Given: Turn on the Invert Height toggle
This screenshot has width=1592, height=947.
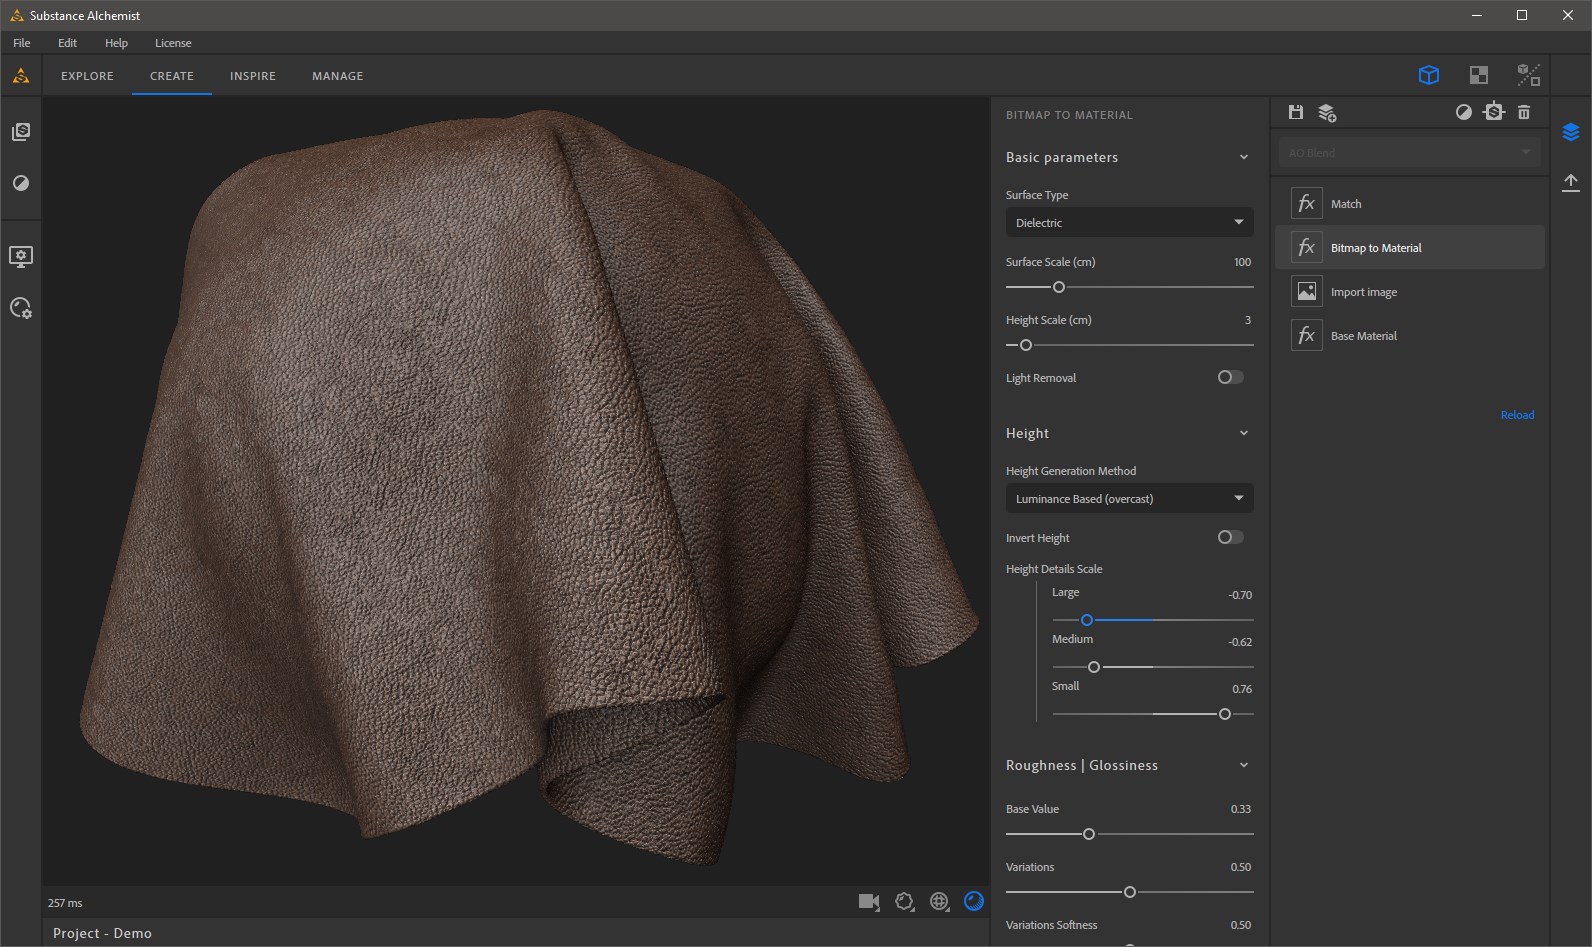Looking at the screenshot, I should 1230,537.
